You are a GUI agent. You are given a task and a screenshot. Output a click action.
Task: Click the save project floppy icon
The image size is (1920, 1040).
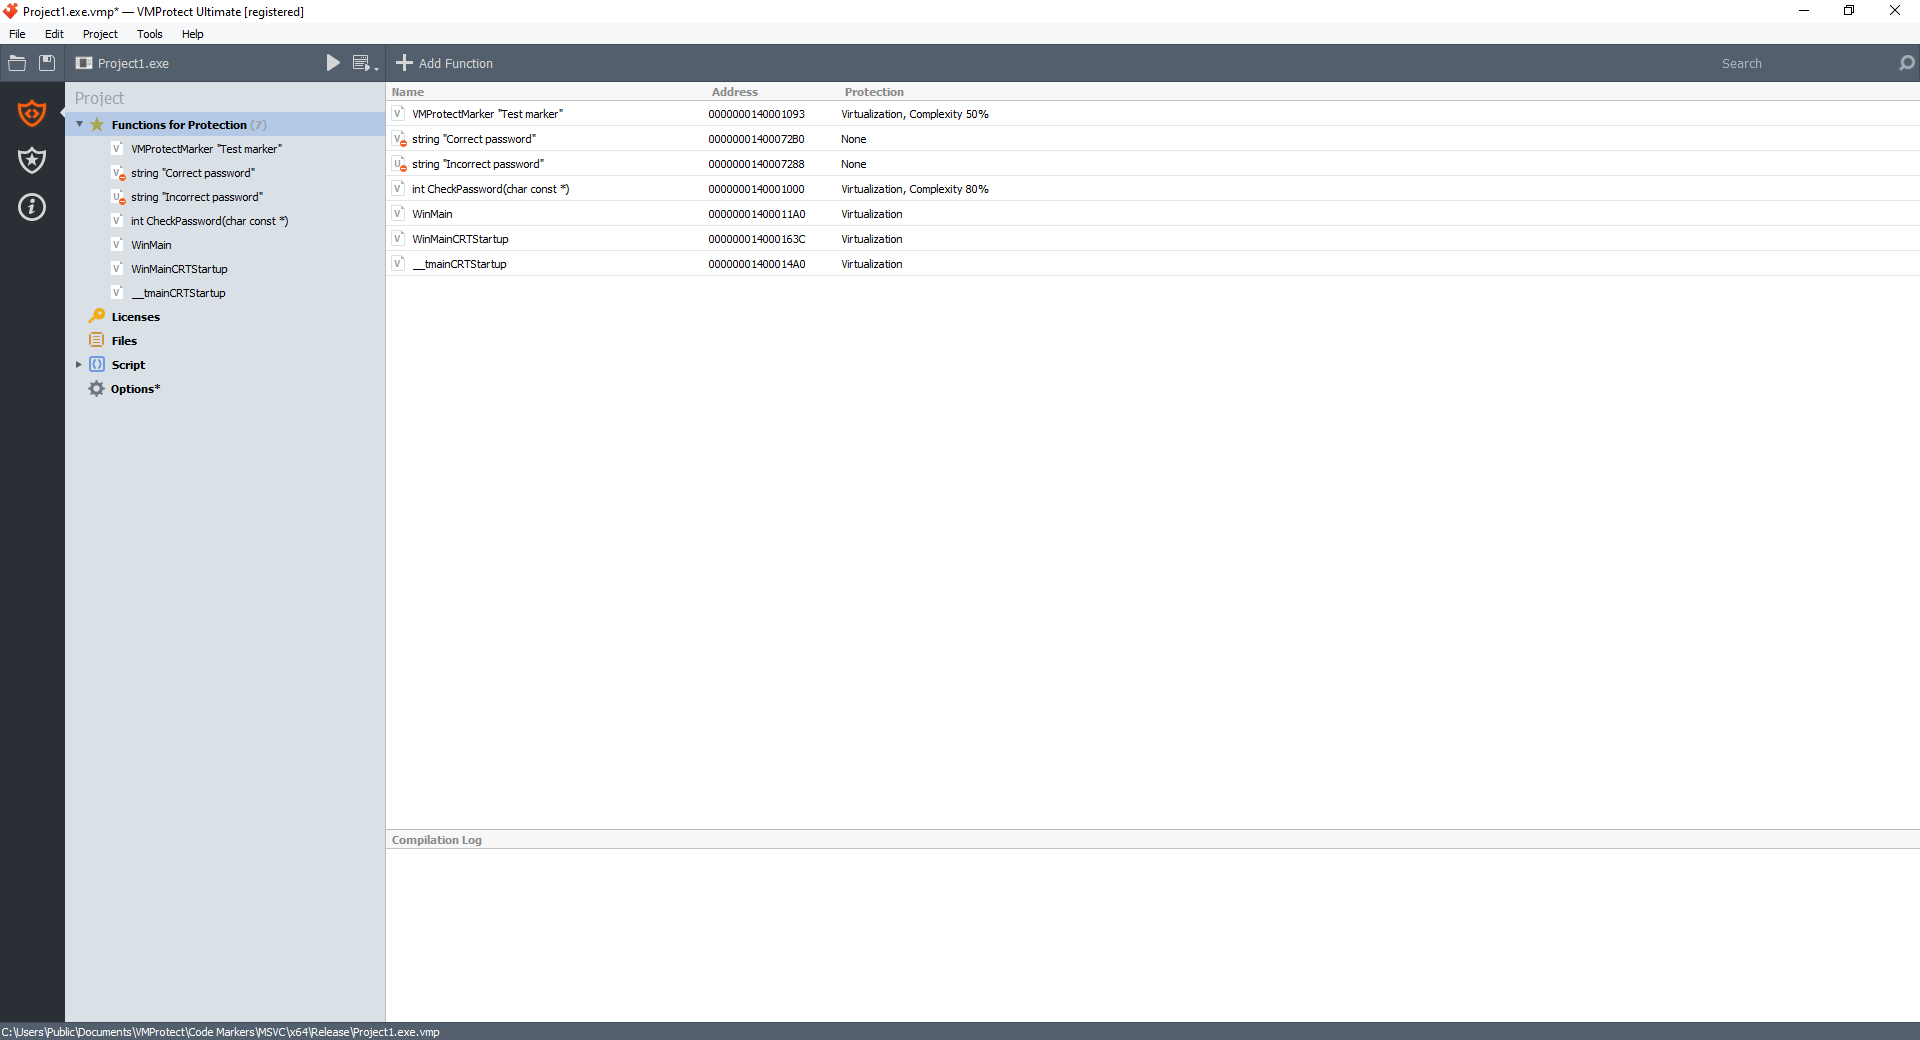pos(47,63)
